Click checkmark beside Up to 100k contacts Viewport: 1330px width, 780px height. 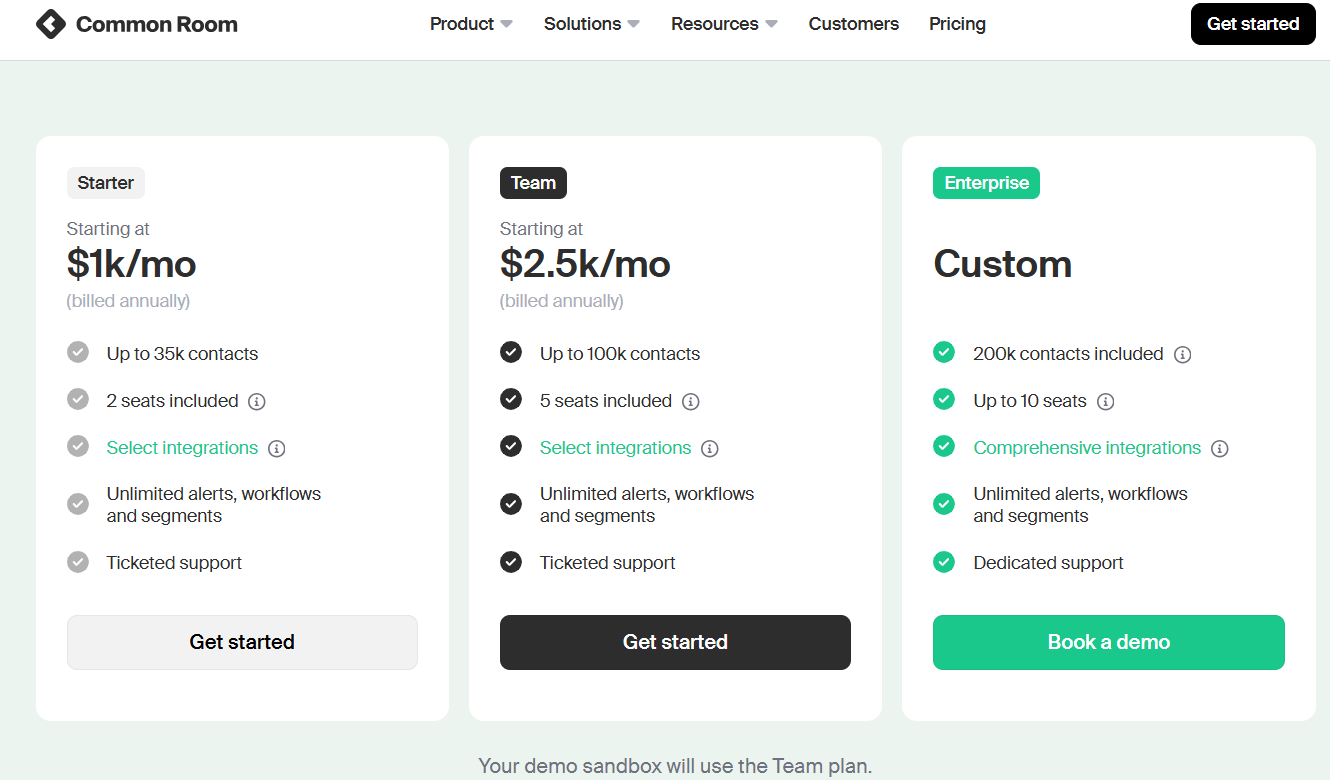click(511, 353)
